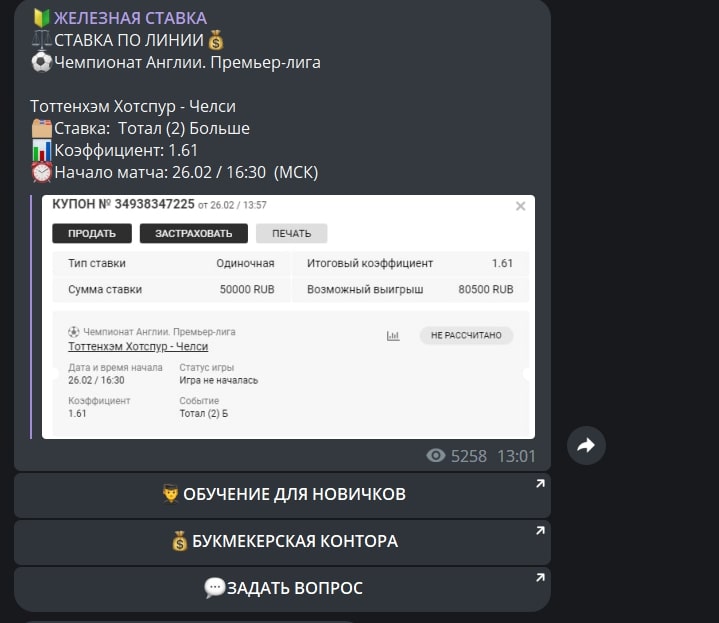Click the НЕ РАССЧИТАНО status badge
This screenshot has height=623, width=719.
(466, 335)
